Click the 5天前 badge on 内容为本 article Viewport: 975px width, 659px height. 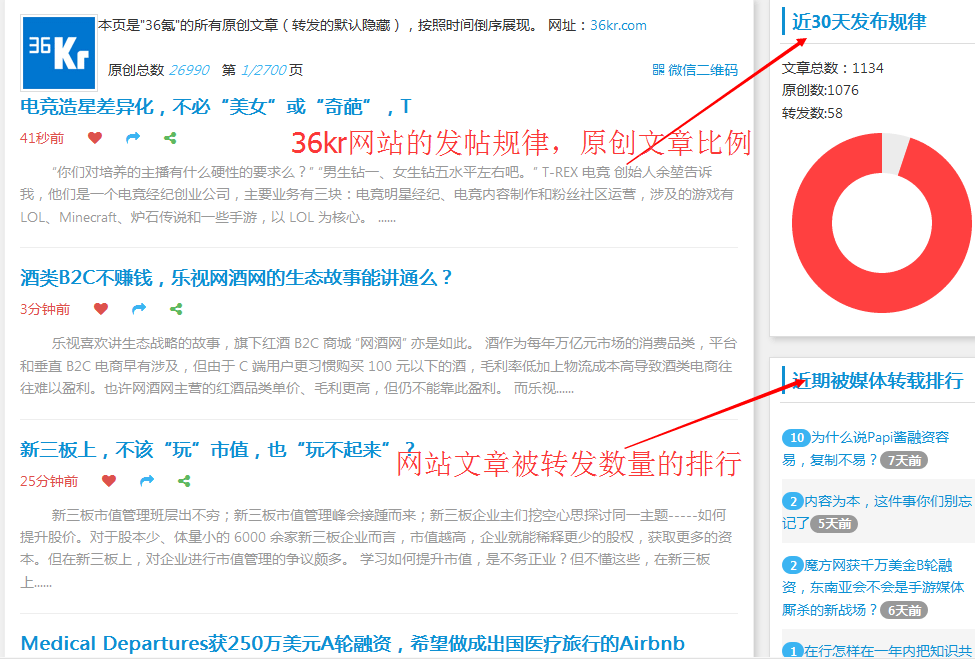coord(834,524)
